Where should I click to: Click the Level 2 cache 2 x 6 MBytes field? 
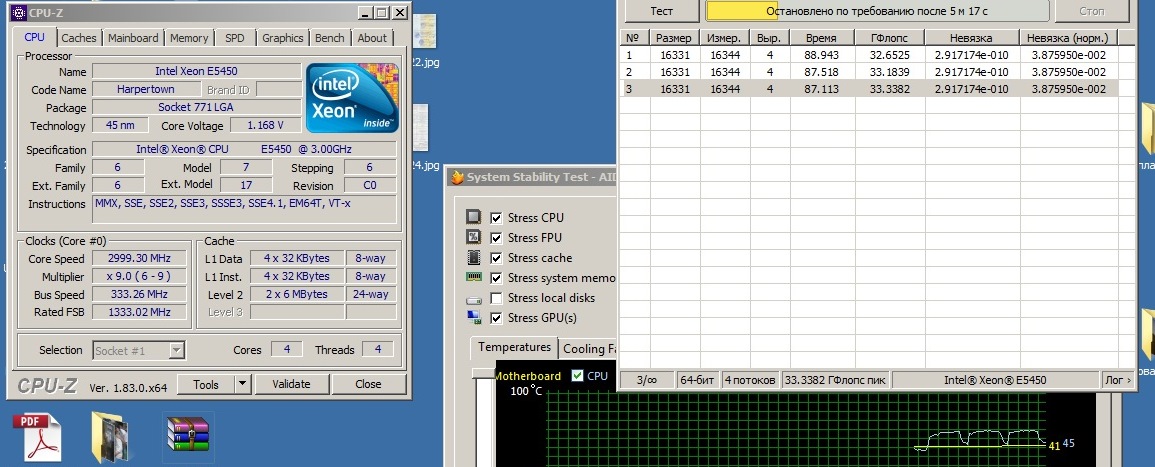pyautogui.click(x=297, y=294)
